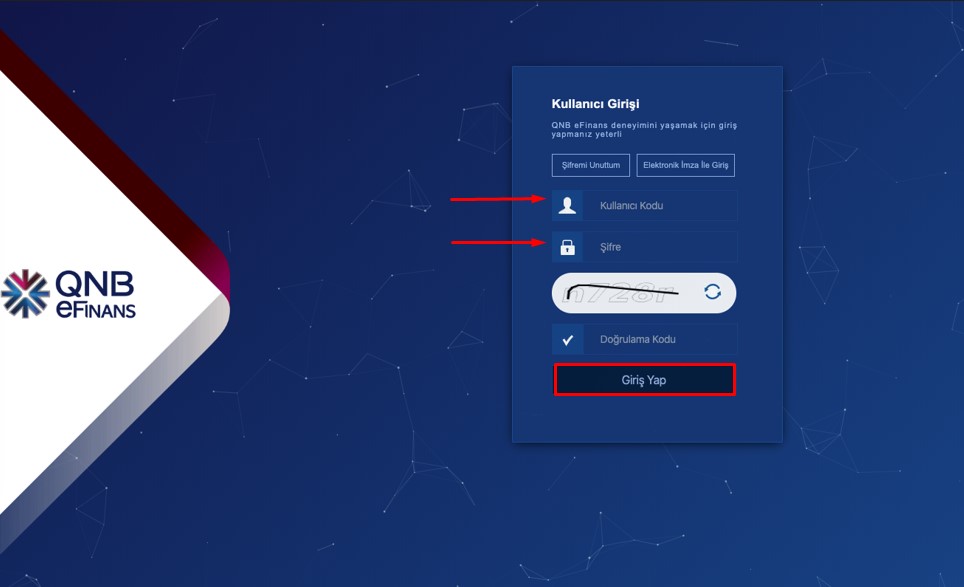The image size is (964, 587).
Task: Click the Kullanıcı Girişi heading
Action: pyautogui.click(x=595, y=104)
